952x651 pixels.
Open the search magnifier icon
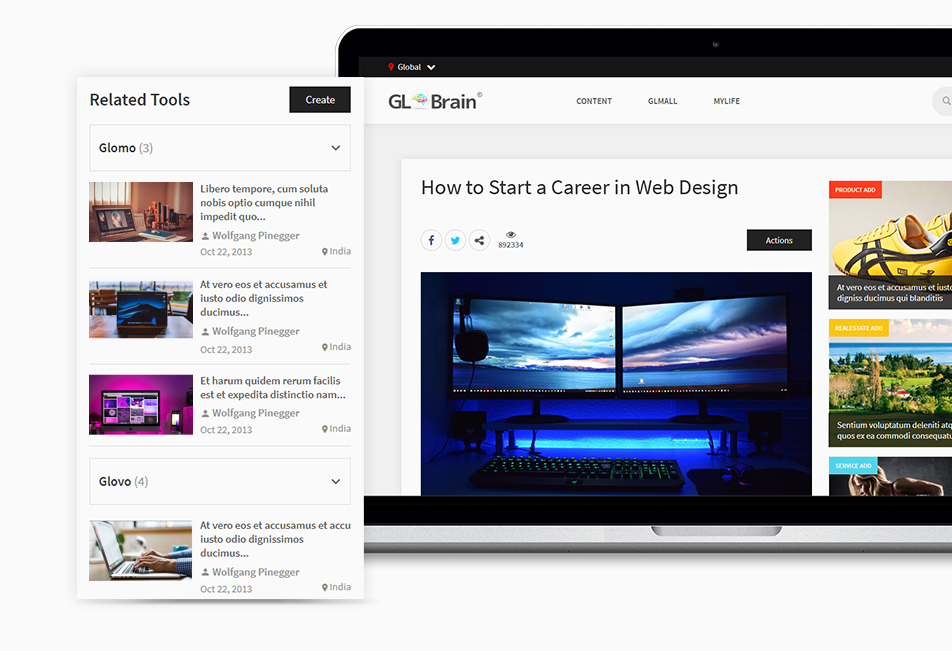coord(946,101)
